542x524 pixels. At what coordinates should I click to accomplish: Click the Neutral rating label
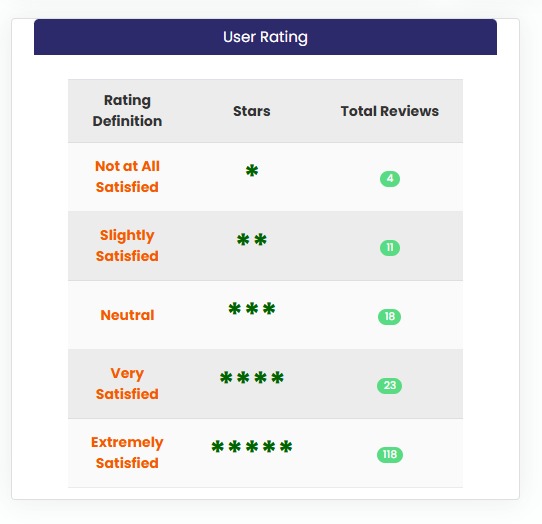(127, 315)
